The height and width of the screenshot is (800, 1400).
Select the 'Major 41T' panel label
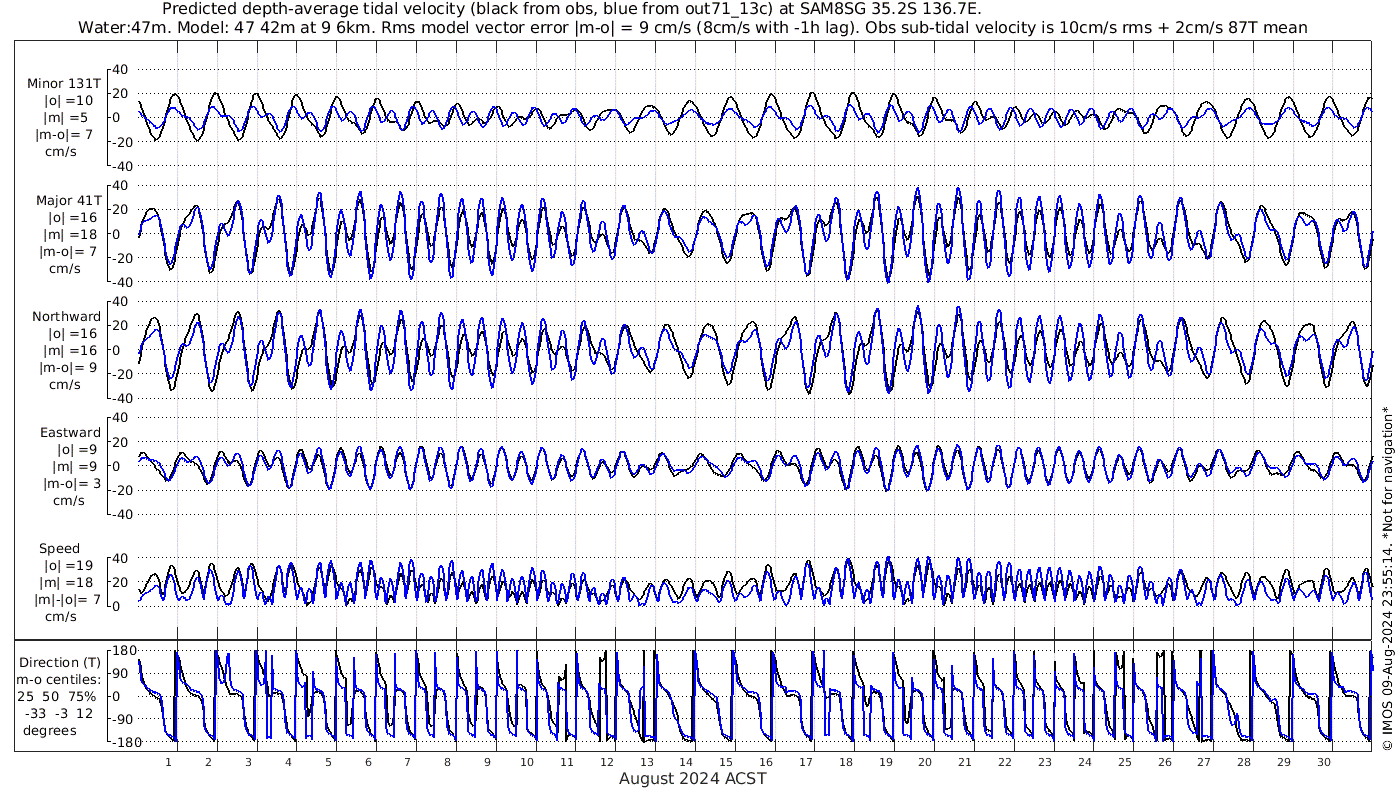tap(68, 201)
